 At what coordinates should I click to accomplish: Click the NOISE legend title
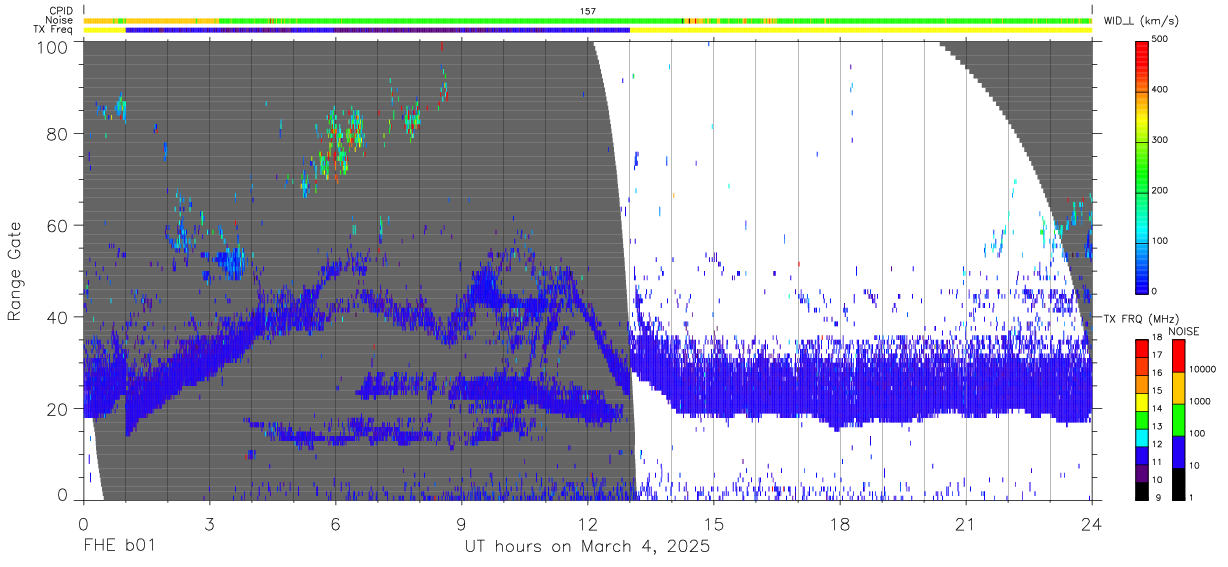pyautogui.click(x=1184, y=331)
